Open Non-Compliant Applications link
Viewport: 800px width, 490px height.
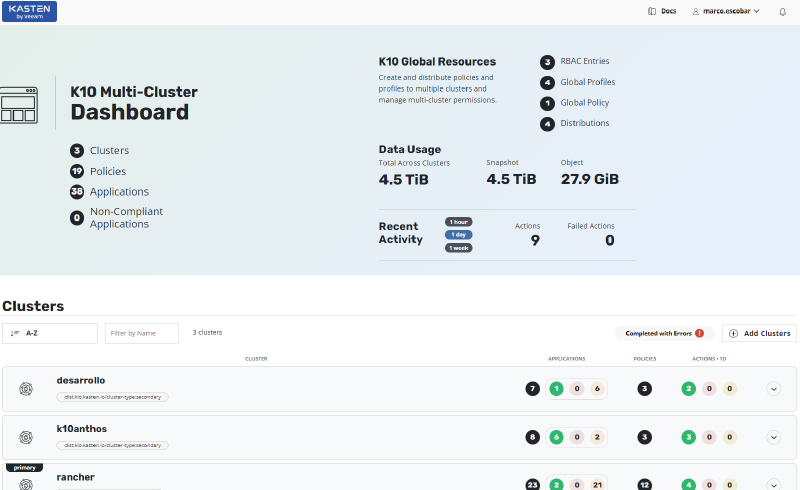pyautogui.click(x=126, y=218)
